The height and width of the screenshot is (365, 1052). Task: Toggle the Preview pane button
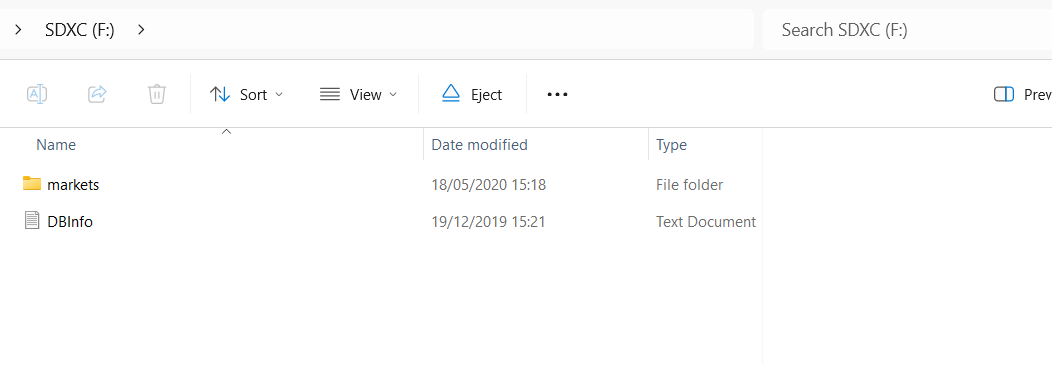pos(1022,95)
